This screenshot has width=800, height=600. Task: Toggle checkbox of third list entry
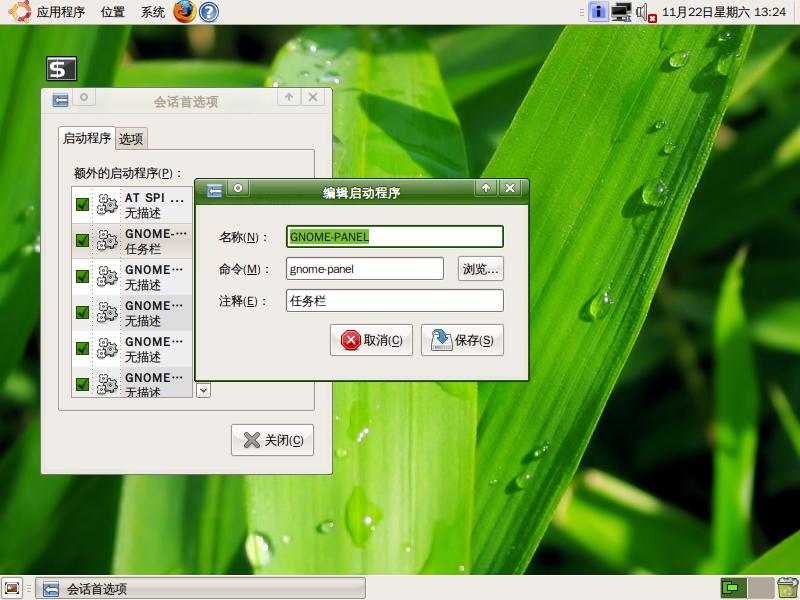pos(82,276)
